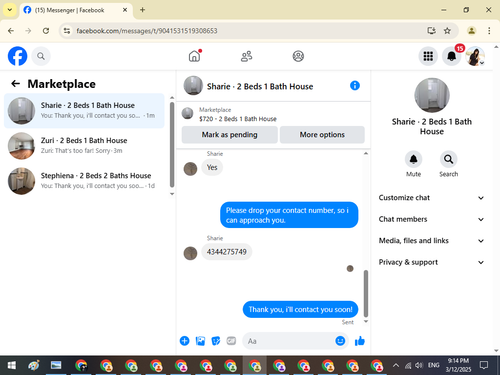Click Sharie's 'Yes' message bubble
Image resolution: width=500 pixels, height=375 pixels.
[x=212, y=167]
